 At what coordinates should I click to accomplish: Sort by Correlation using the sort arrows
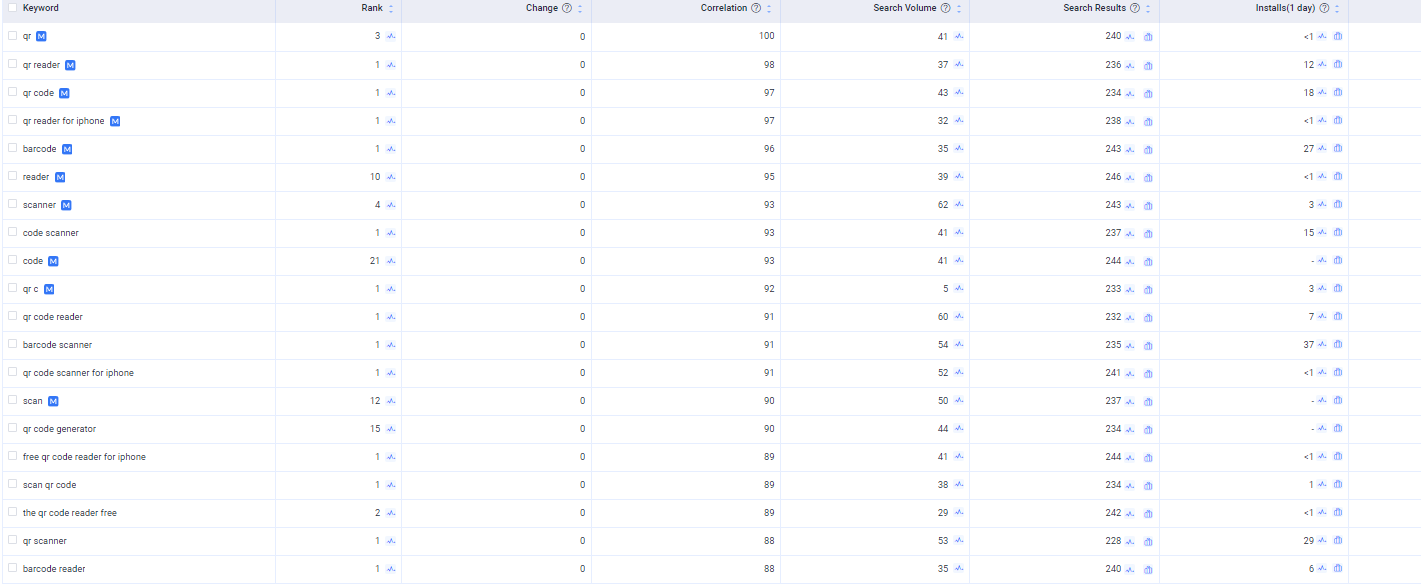click(769, 8)
